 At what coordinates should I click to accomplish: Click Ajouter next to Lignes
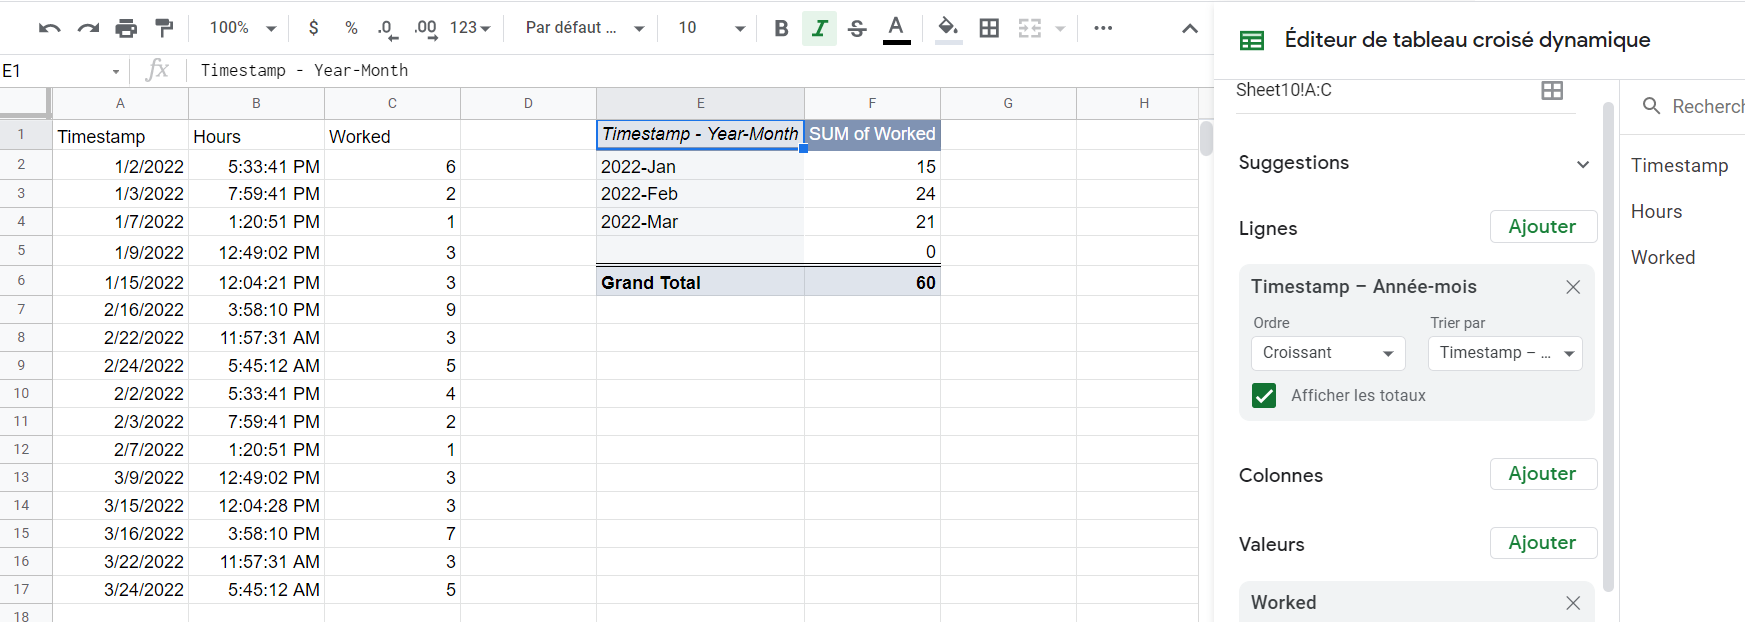pyautogui.click(x=1543, y=227)
